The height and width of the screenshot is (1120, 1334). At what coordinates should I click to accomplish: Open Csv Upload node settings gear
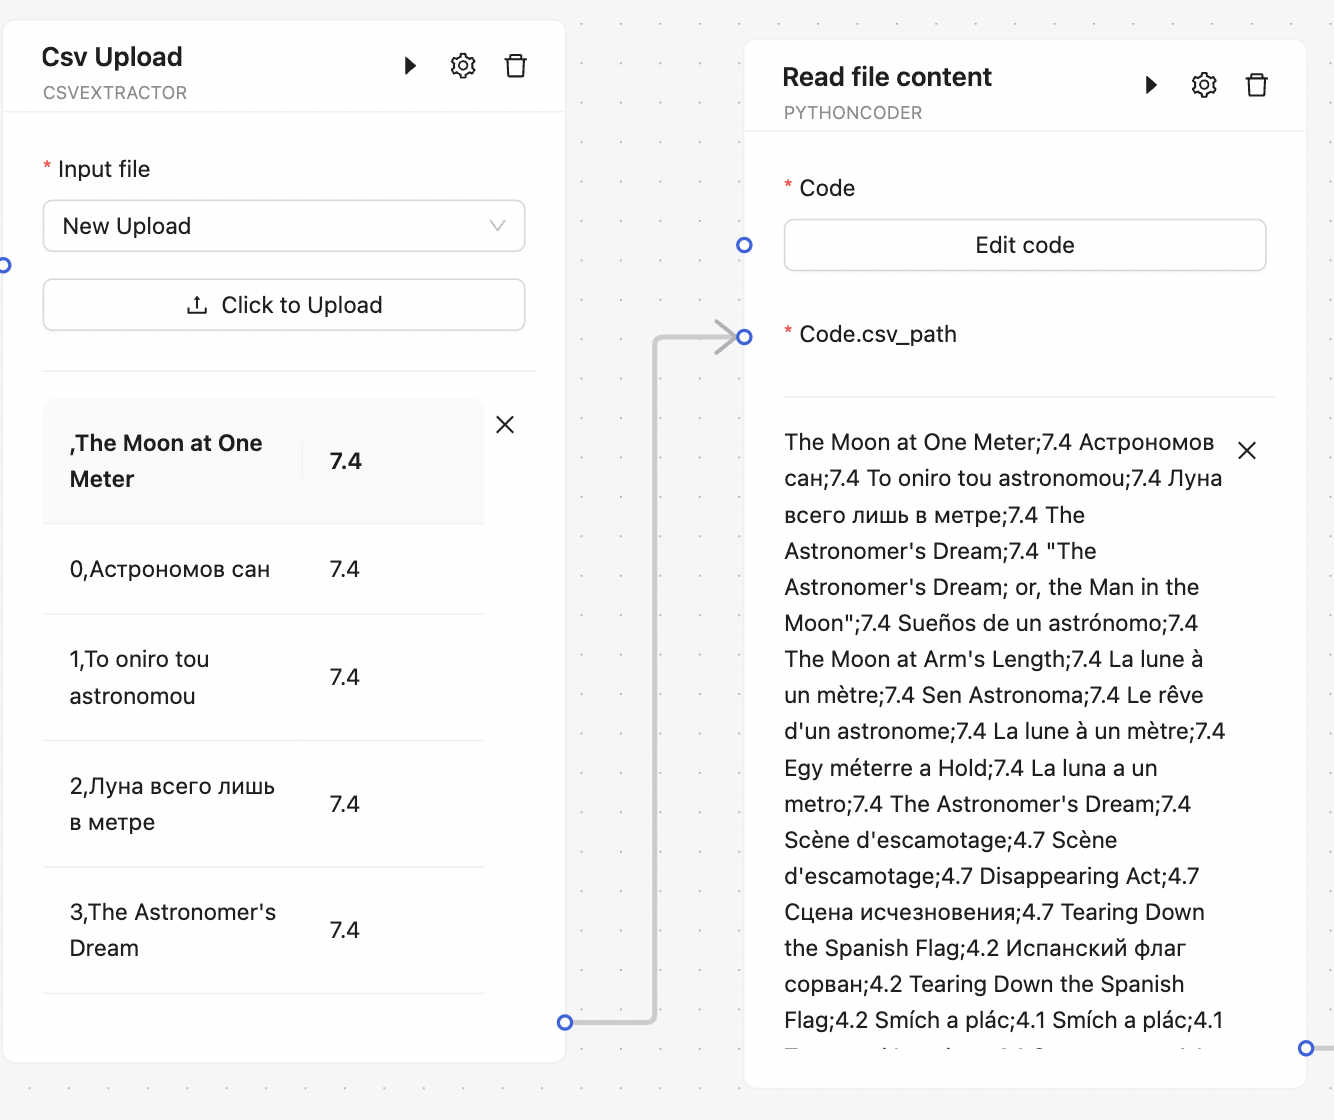463,66
